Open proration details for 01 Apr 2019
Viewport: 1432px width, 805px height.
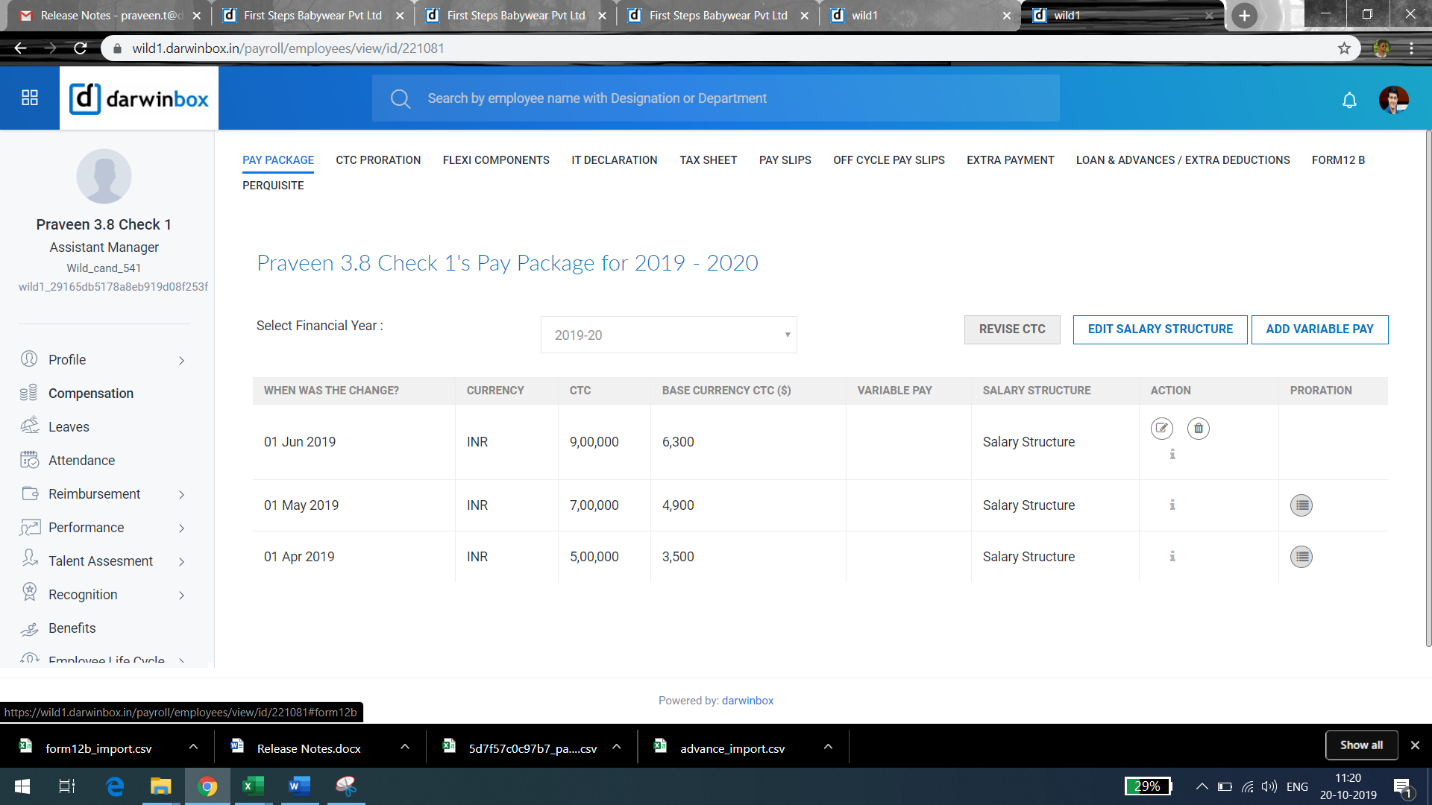(x=1301, y=557)
